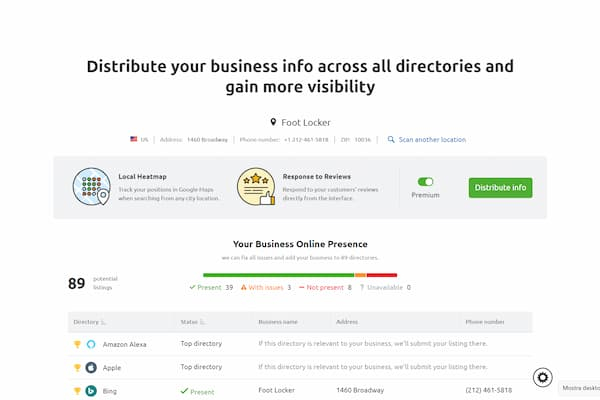Toggle the Premium switch
The height and width of the screenshot is (400, 600).
pos(425,181)
